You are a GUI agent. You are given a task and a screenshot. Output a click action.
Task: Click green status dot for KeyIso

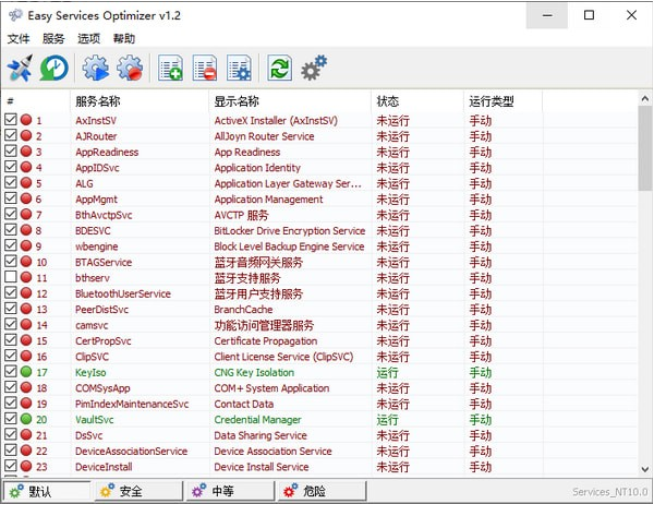[x=26, y=372]
